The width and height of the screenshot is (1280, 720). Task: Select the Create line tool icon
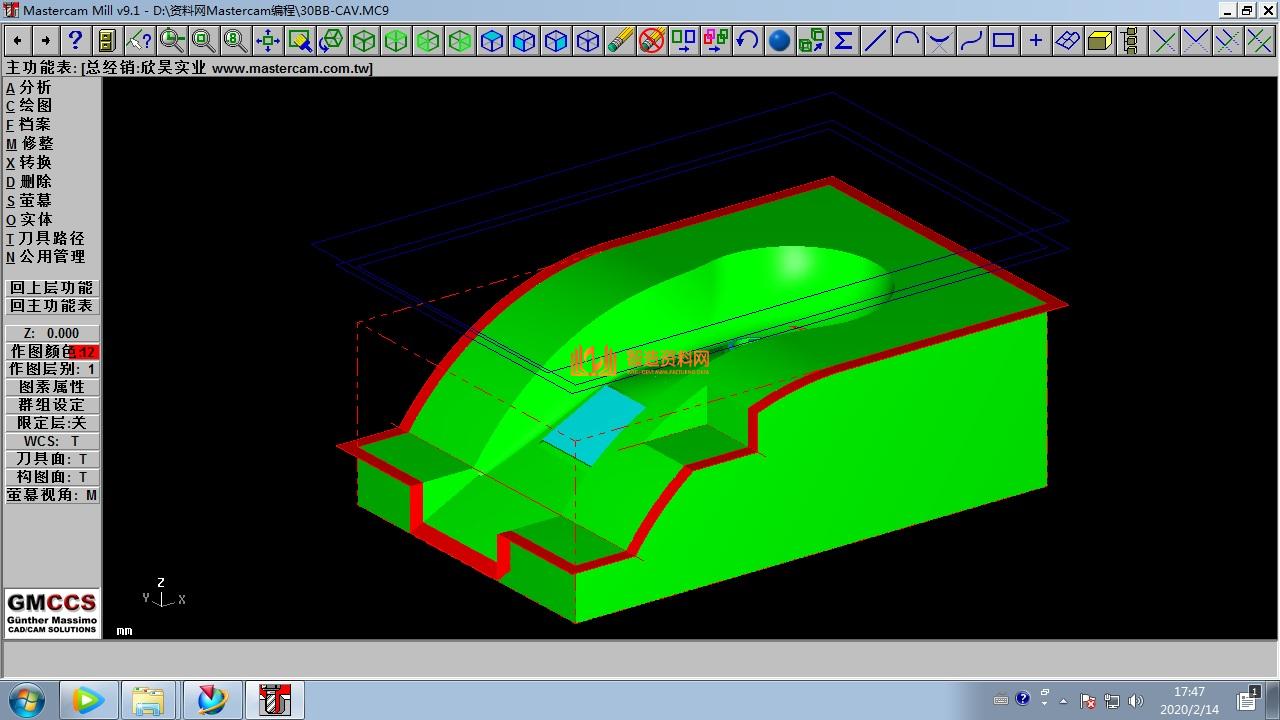[875, 40]
